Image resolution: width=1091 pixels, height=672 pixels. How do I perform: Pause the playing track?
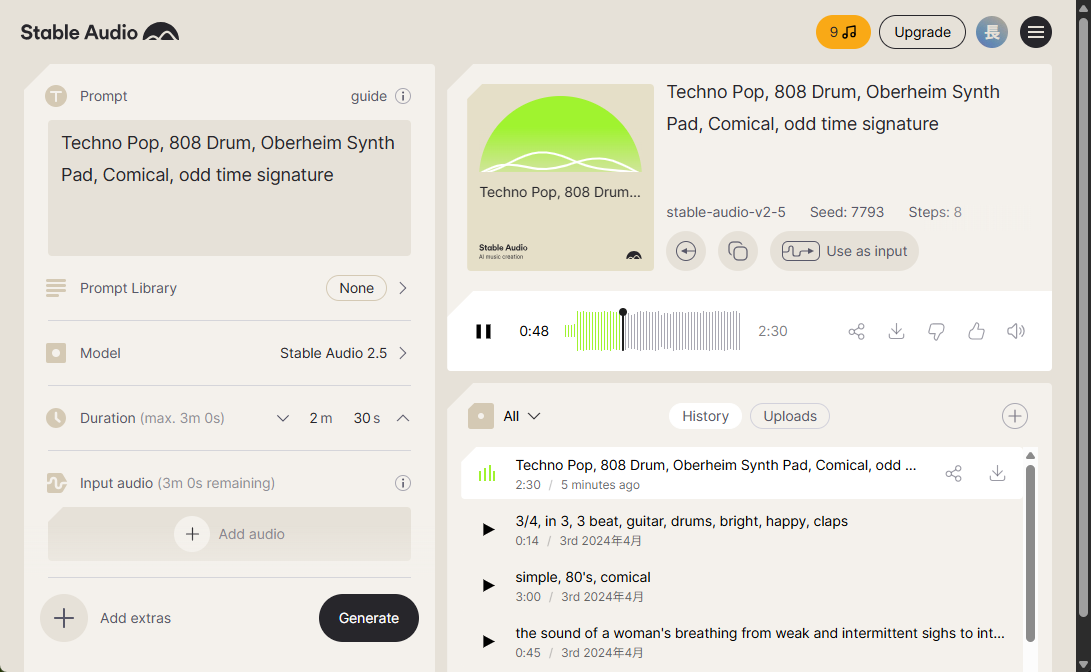[x=483, y=331]
